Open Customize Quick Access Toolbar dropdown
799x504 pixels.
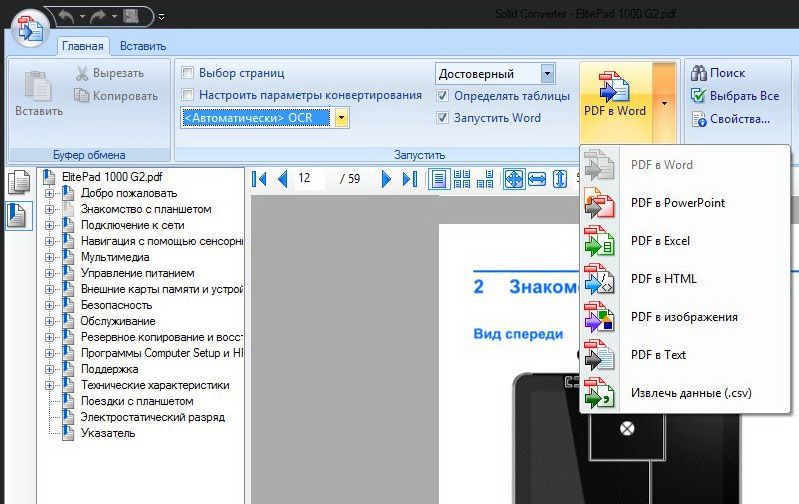(x=161, y=17)
